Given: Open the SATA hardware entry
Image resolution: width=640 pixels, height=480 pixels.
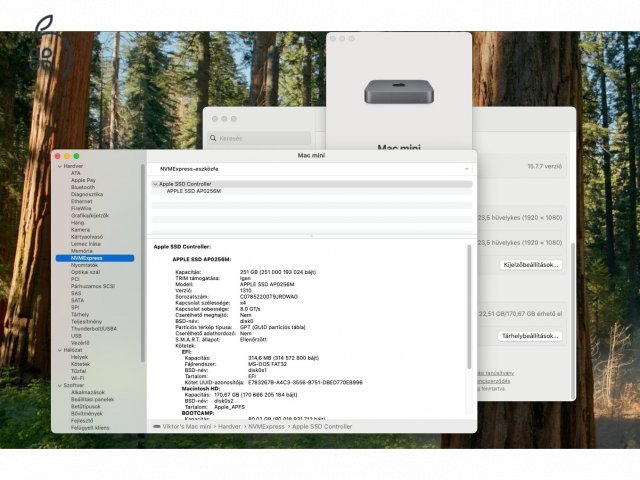Looking at the screenshot, I should 77,300.
